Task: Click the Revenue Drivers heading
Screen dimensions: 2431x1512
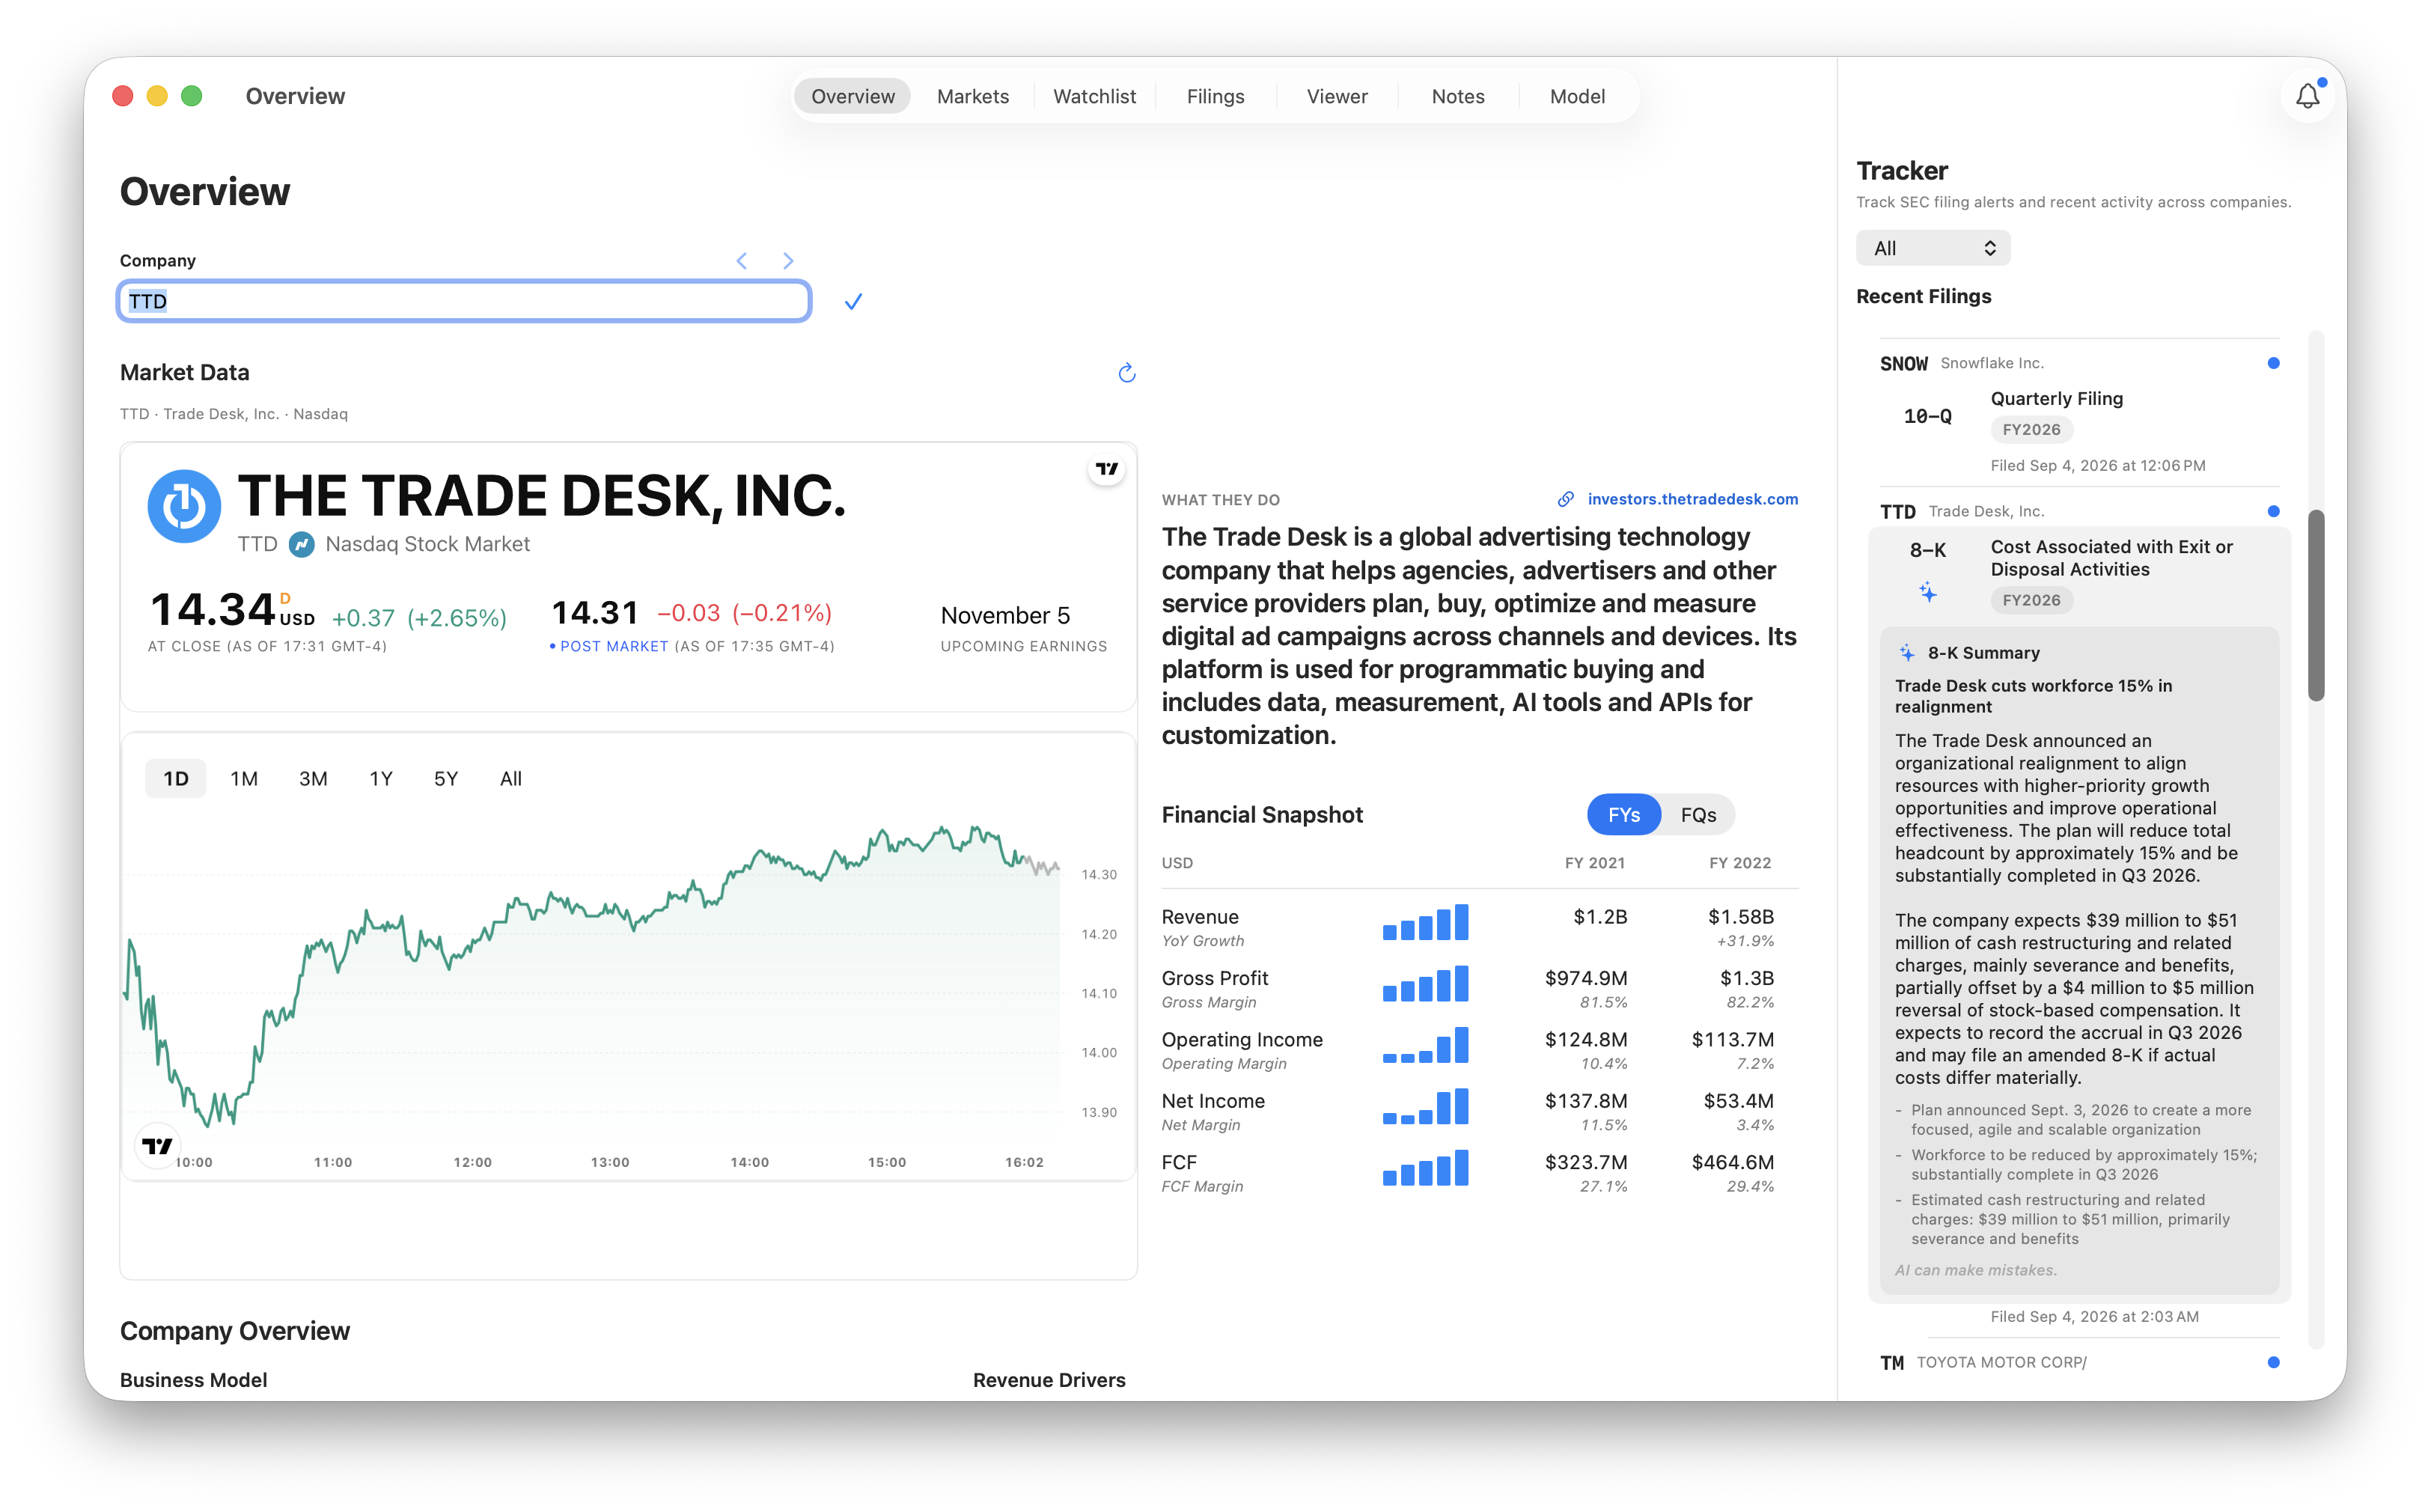Action: tap(1049, 1380)
